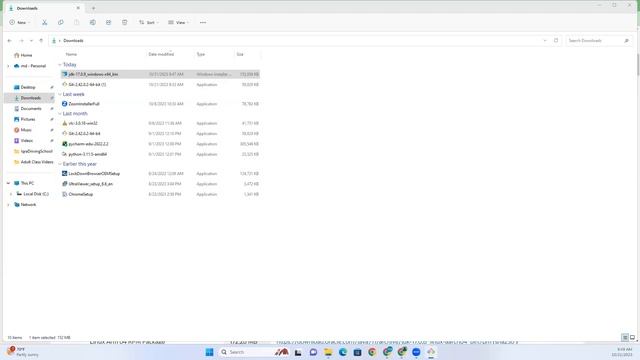The height and width of the screenshot is (360, 640).
Task: Open the weather widget on taskbar
Action: [x=22, y=352]
